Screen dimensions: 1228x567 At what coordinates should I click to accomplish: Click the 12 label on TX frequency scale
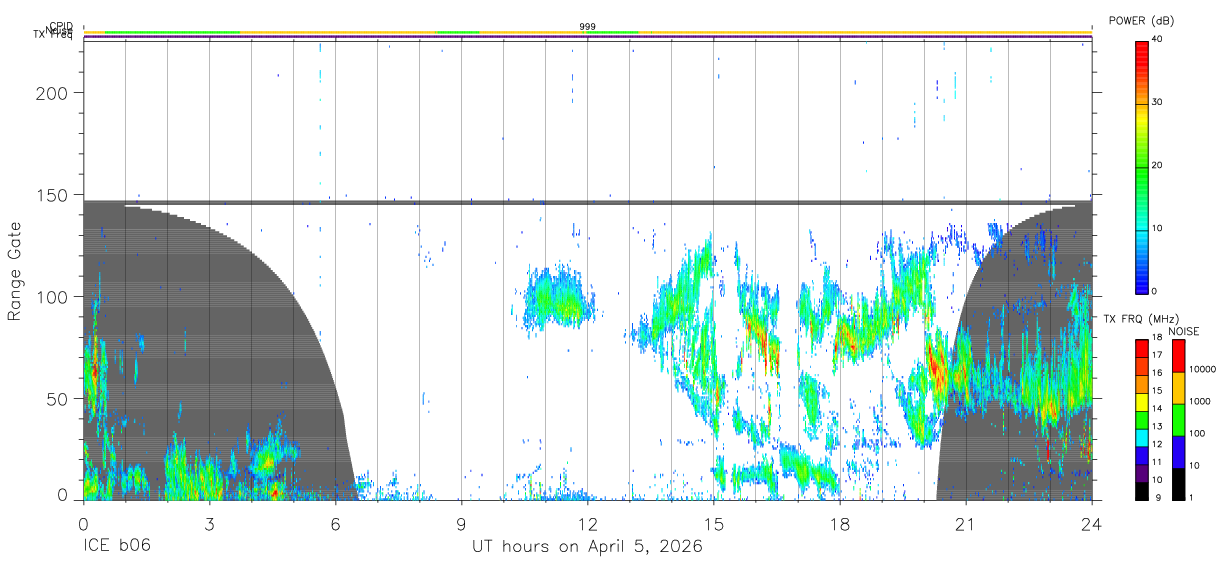pyautogui.click(x=1157, y=444)
